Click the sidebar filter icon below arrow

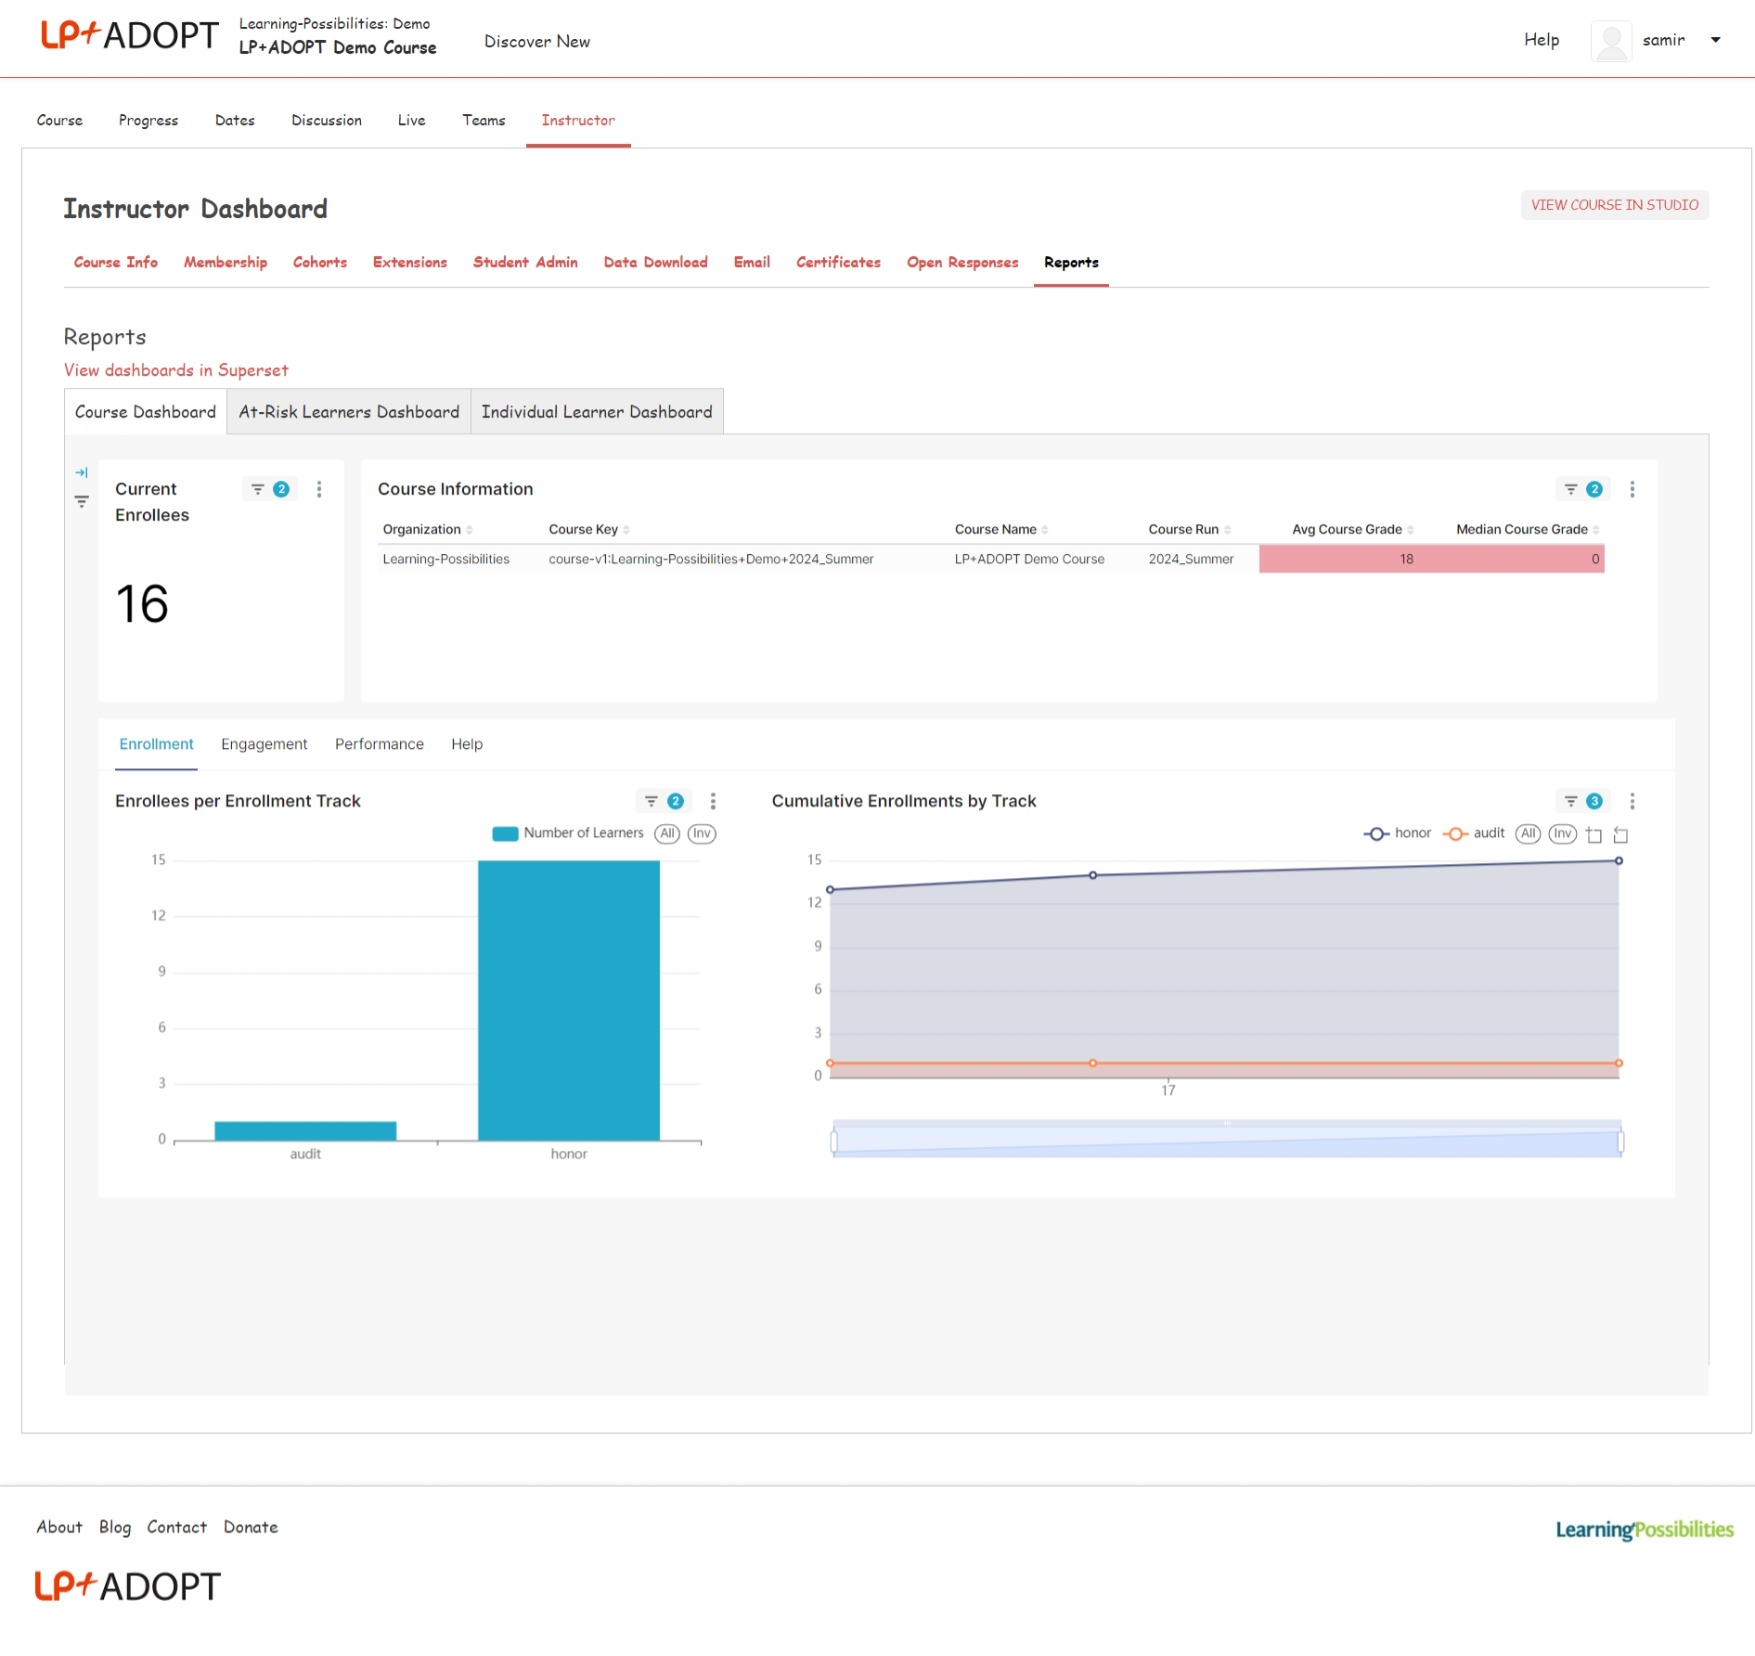coord(82,501)
